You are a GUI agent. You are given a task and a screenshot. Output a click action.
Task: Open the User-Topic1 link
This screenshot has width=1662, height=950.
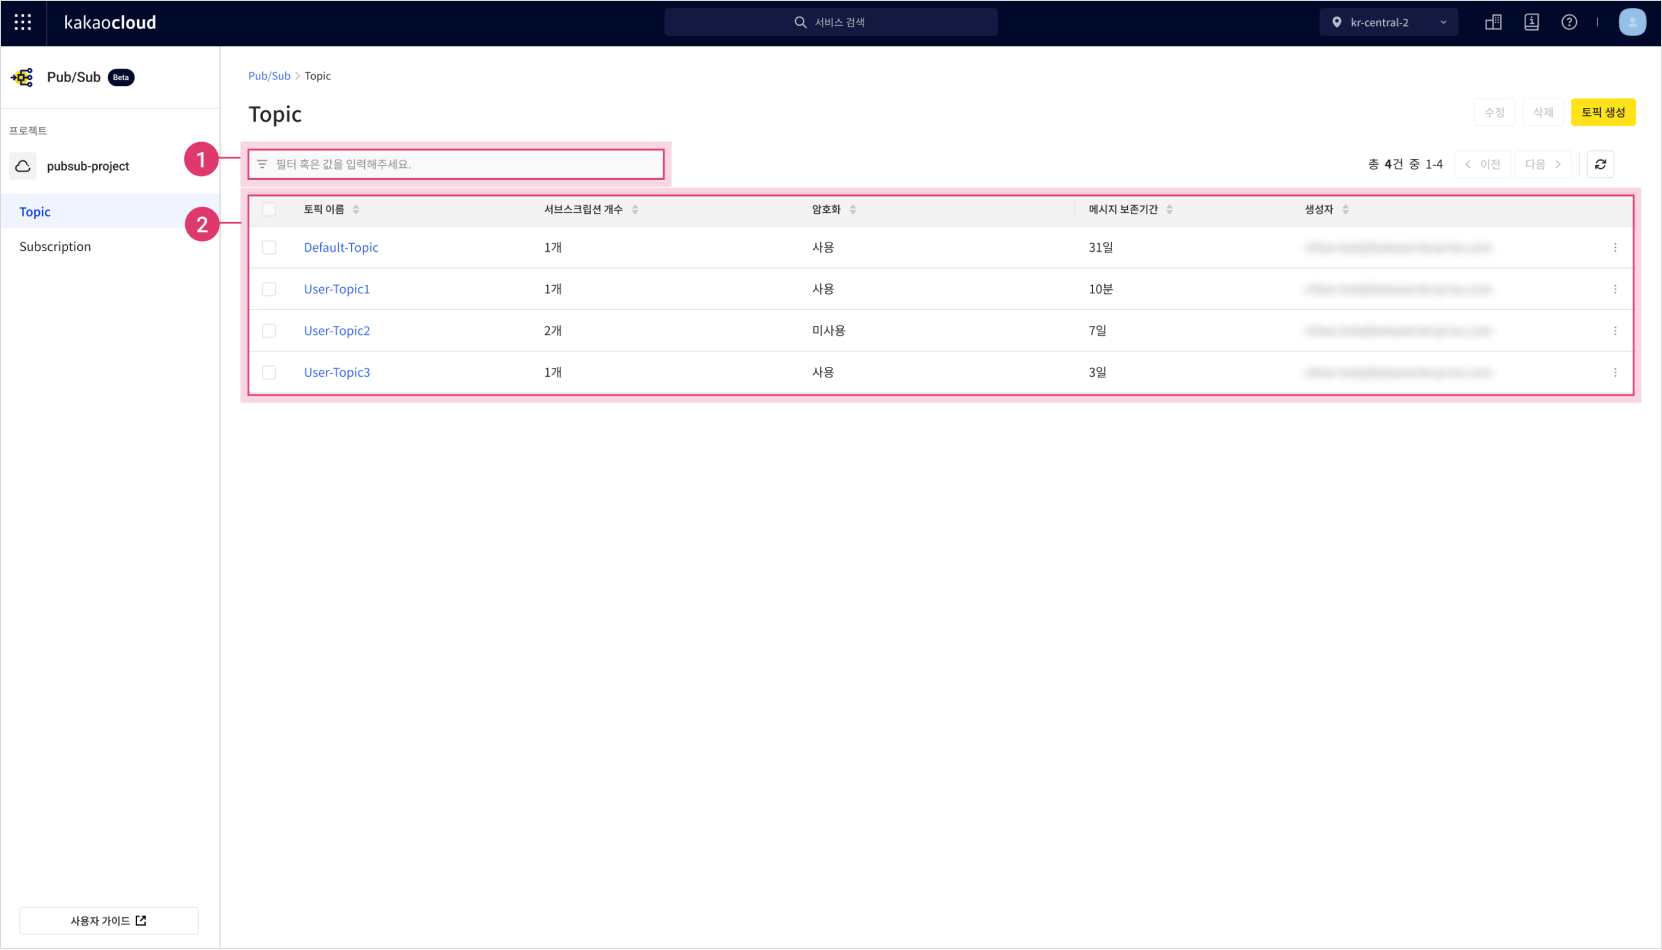click(337, 289)
